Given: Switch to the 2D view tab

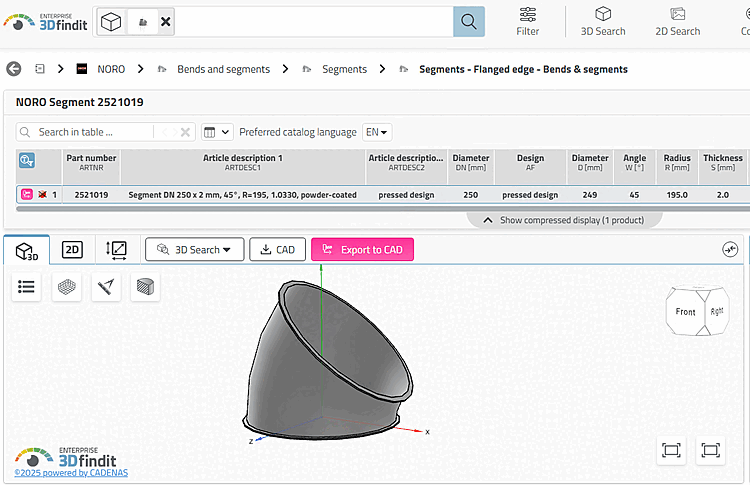Looking at the screenshot, I should [72, 250].
